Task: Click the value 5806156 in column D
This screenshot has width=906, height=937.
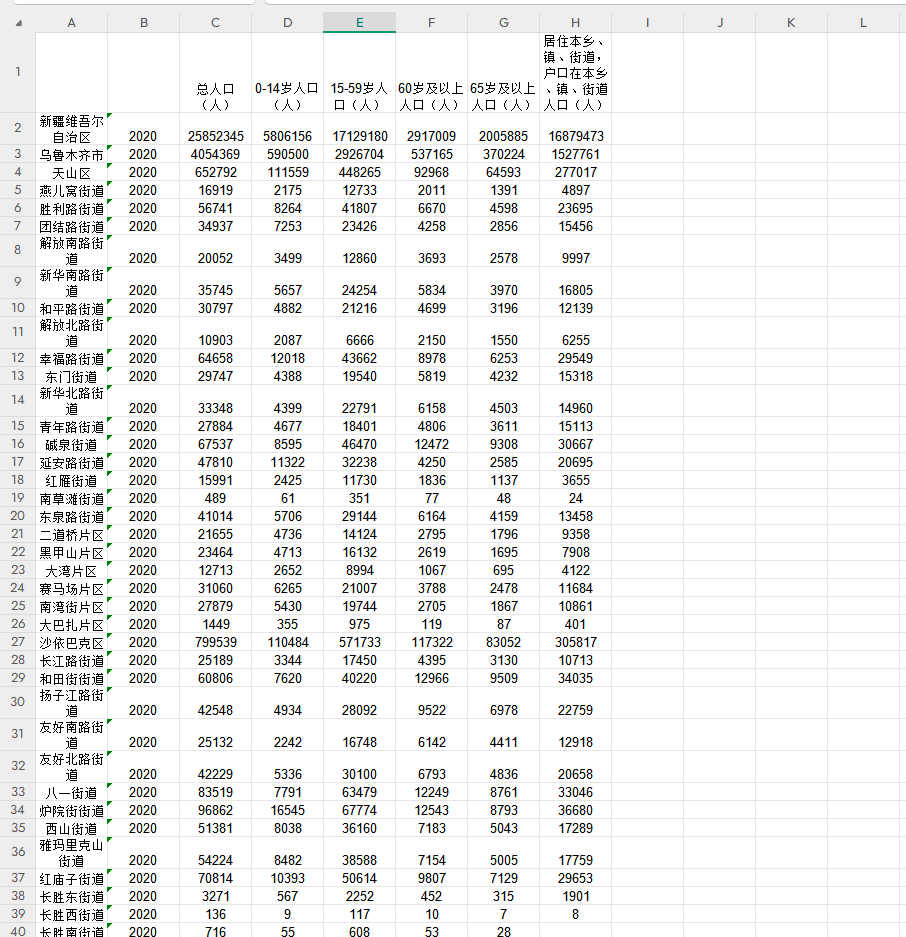Action: click(287, 136)
